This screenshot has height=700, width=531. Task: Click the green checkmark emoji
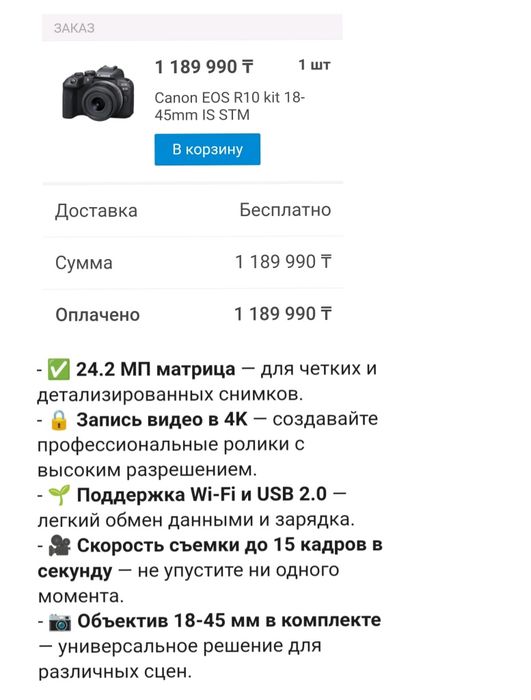tap(59, 370)
